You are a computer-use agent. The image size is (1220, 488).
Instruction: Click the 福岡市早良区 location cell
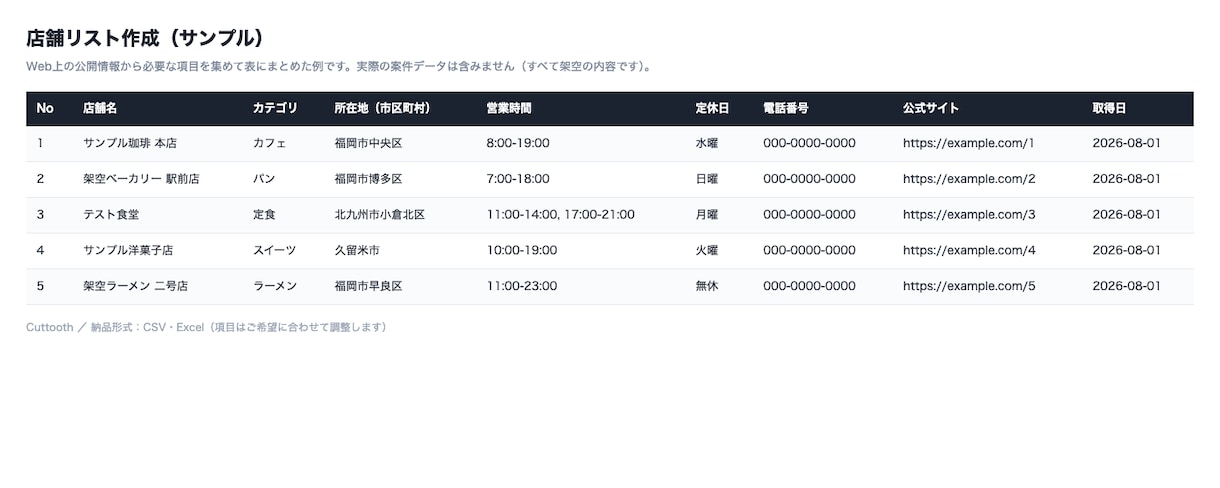(368, 286)
